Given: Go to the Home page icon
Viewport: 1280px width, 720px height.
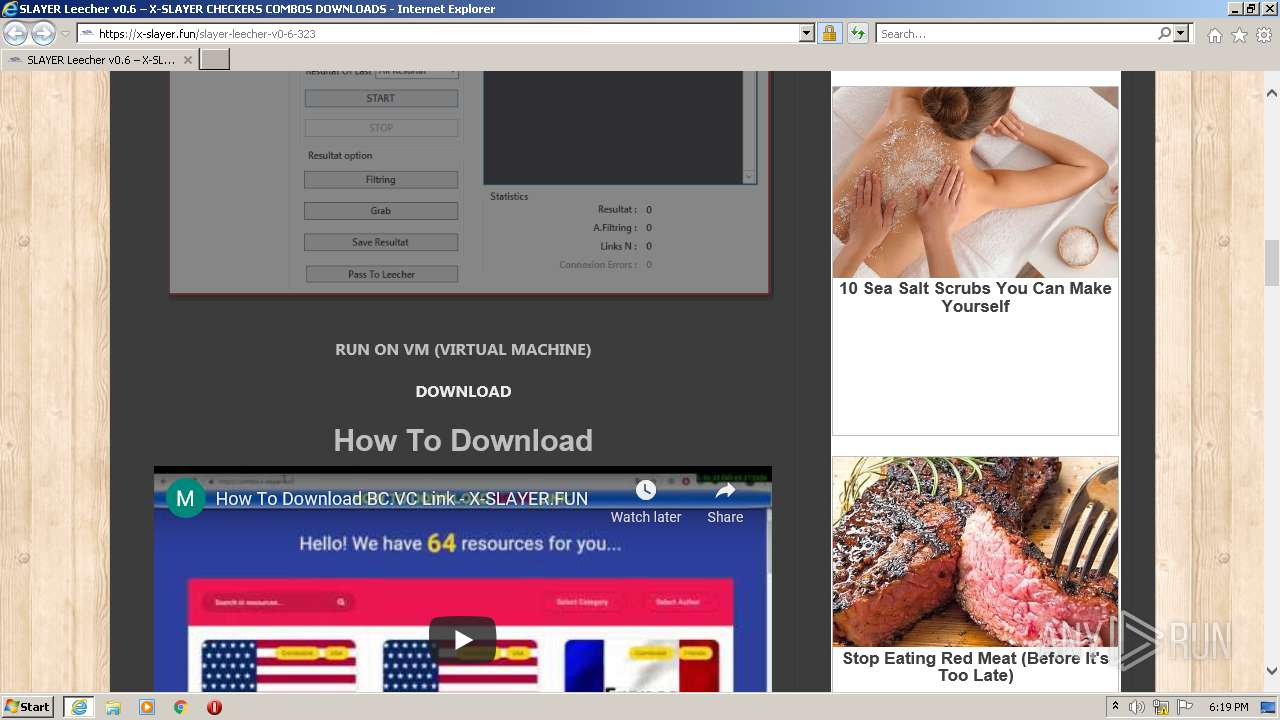Looking at the screenshot, I should [1214, 35].
